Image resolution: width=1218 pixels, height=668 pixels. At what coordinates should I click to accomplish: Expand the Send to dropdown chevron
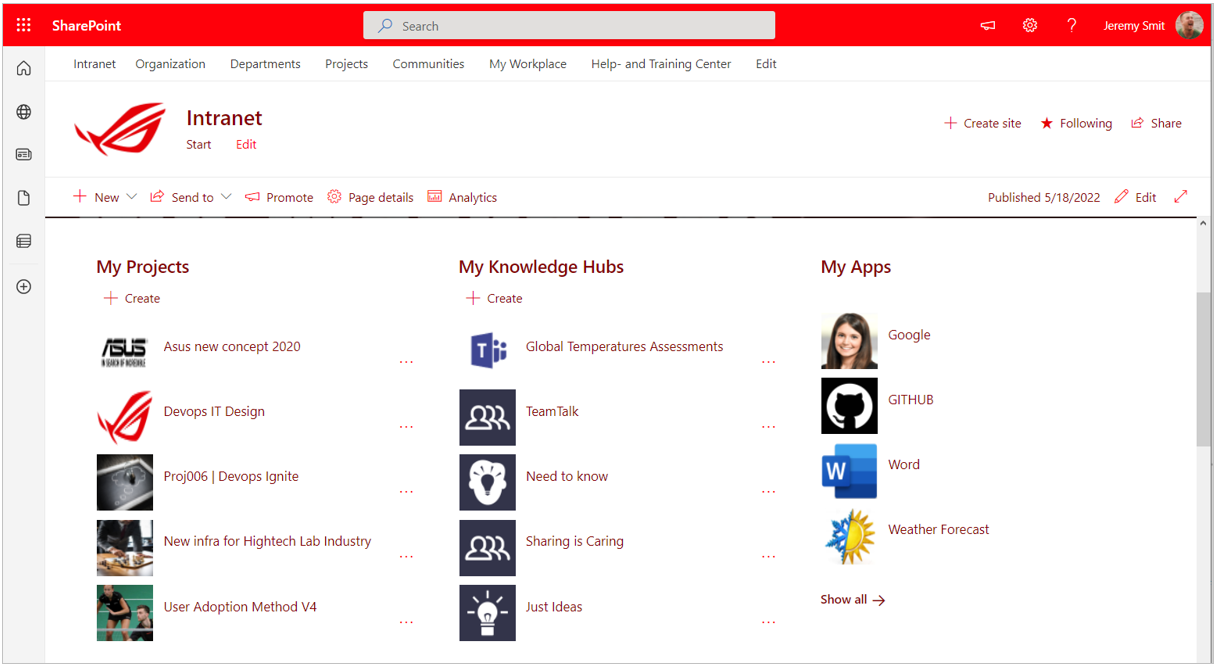(226, 197)
